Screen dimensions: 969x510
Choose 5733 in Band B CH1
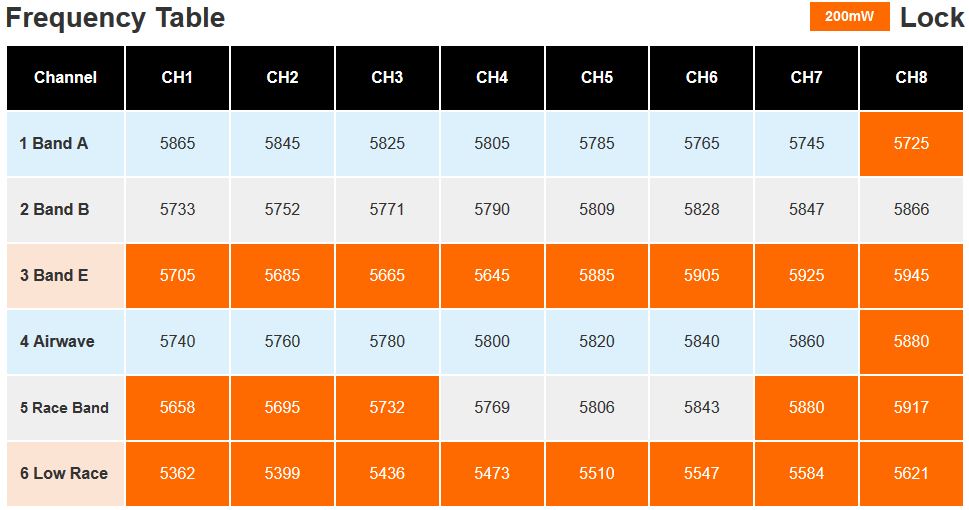(x=177, y=210)
